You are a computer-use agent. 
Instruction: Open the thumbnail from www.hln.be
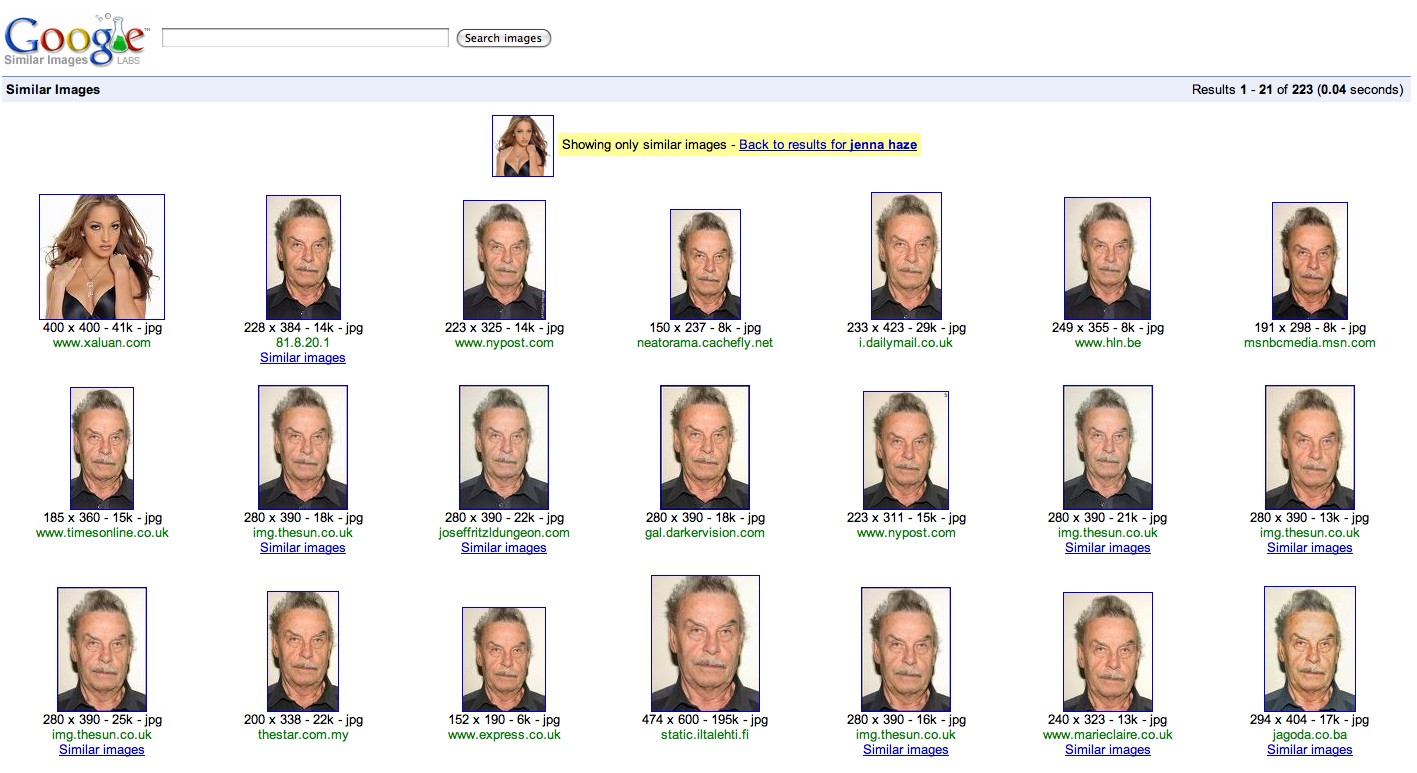pyautogui.click(x=1107, y=258)
